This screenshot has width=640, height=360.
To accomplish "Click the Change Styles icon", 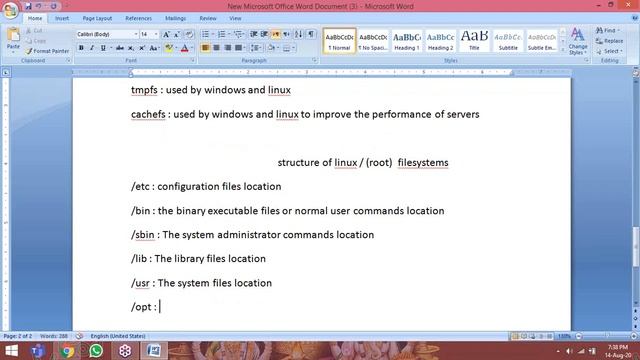I will tap(578, 41).
